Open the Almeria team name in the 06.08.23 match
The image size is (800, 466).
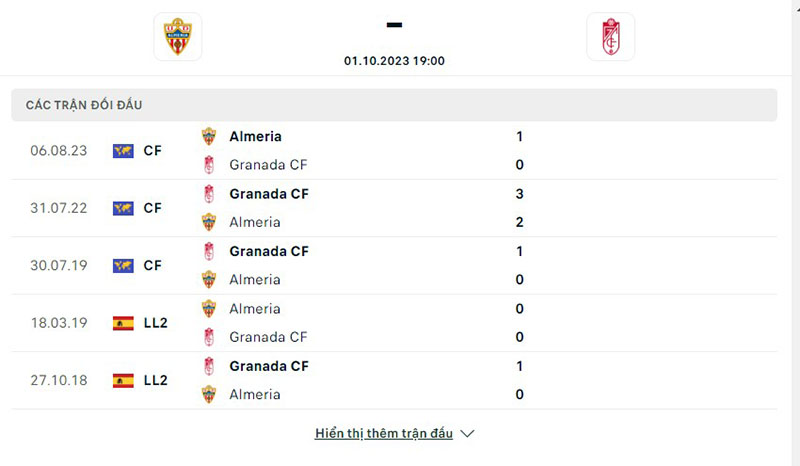point(255,137)
